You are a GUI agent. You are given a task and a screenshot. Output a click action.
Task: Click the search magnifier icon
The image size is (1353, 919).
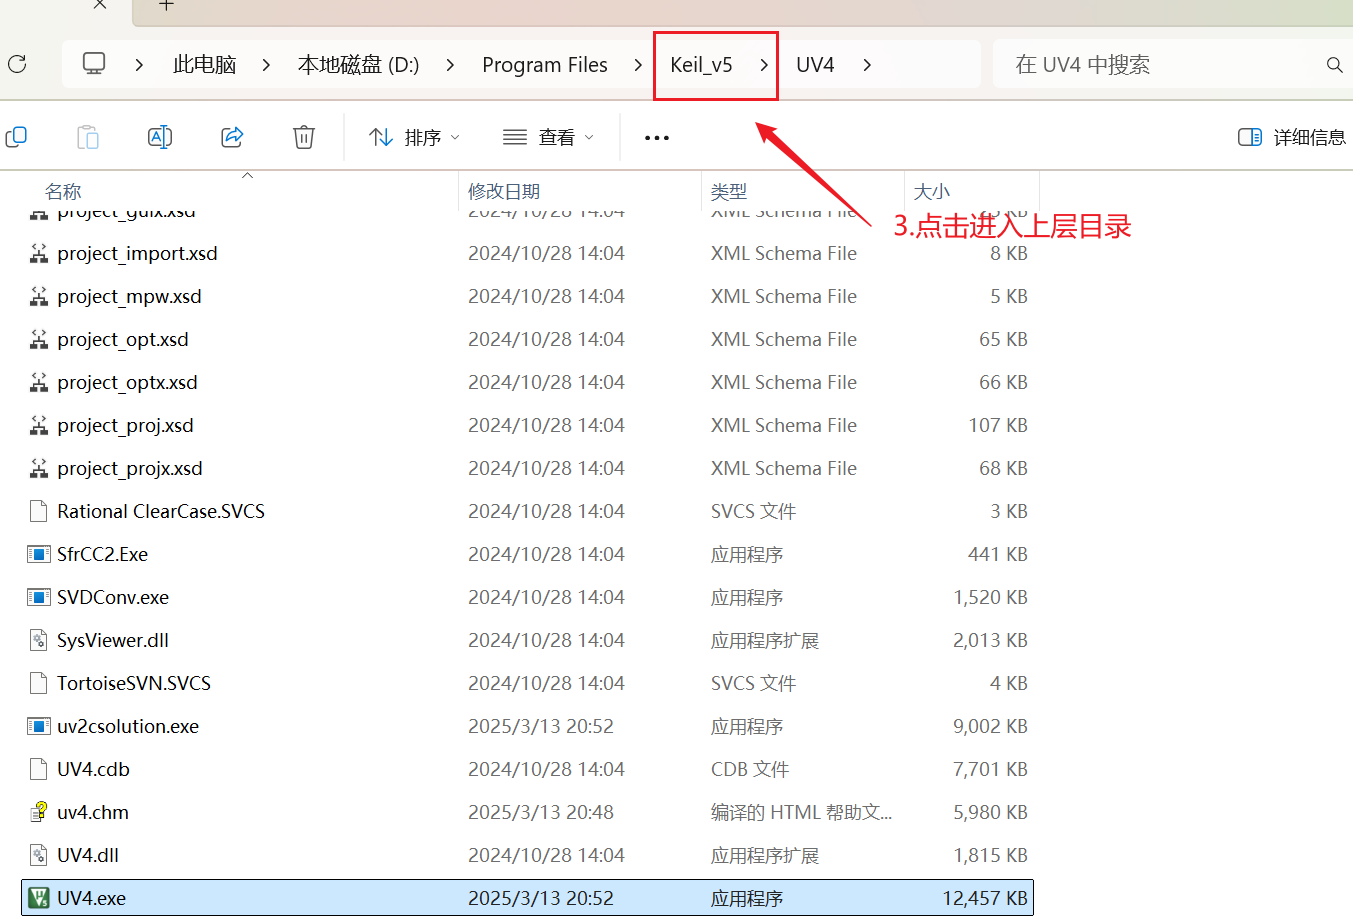1334,65
